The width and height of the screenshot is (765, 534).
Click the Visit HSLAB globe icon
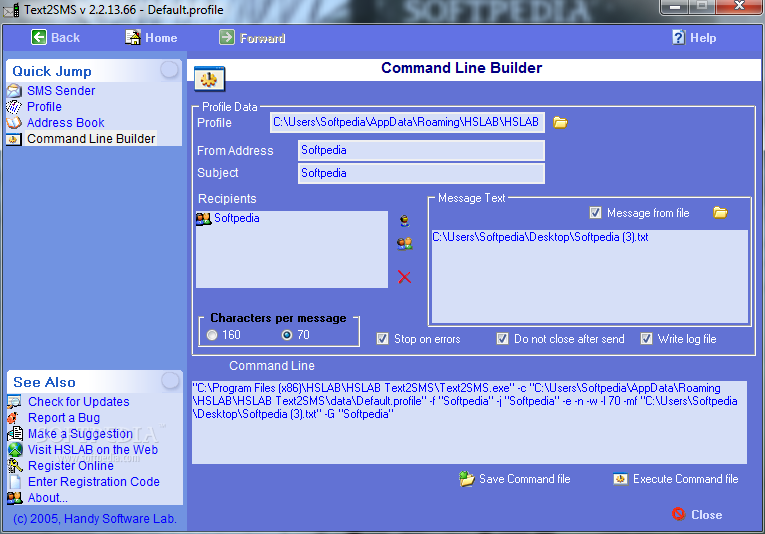click(x=15, y=450)
